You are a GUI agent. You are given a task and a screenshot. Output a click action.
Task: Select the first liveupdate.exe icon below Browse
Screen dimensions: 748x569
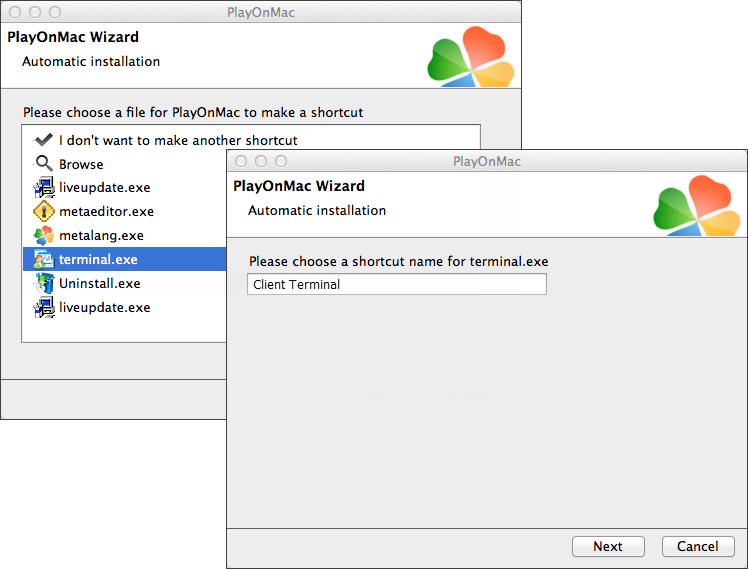(43, 188)
